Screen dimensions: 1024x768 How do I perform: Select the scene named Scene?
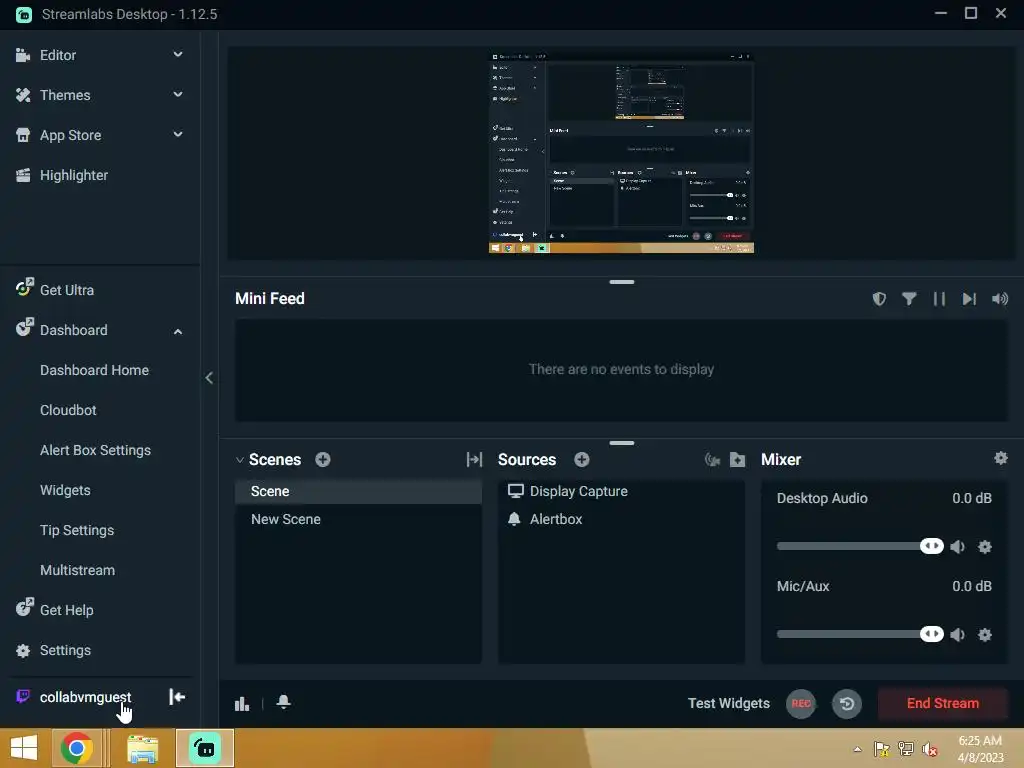(359, 491)
